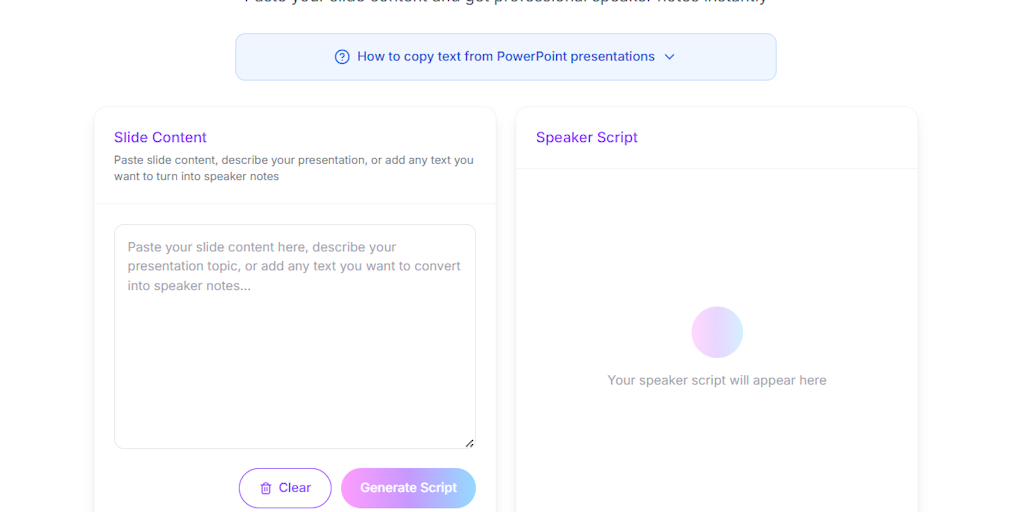Click the question mark help icon
This screenshot has height=512, width=1024.
coord(342,57)
